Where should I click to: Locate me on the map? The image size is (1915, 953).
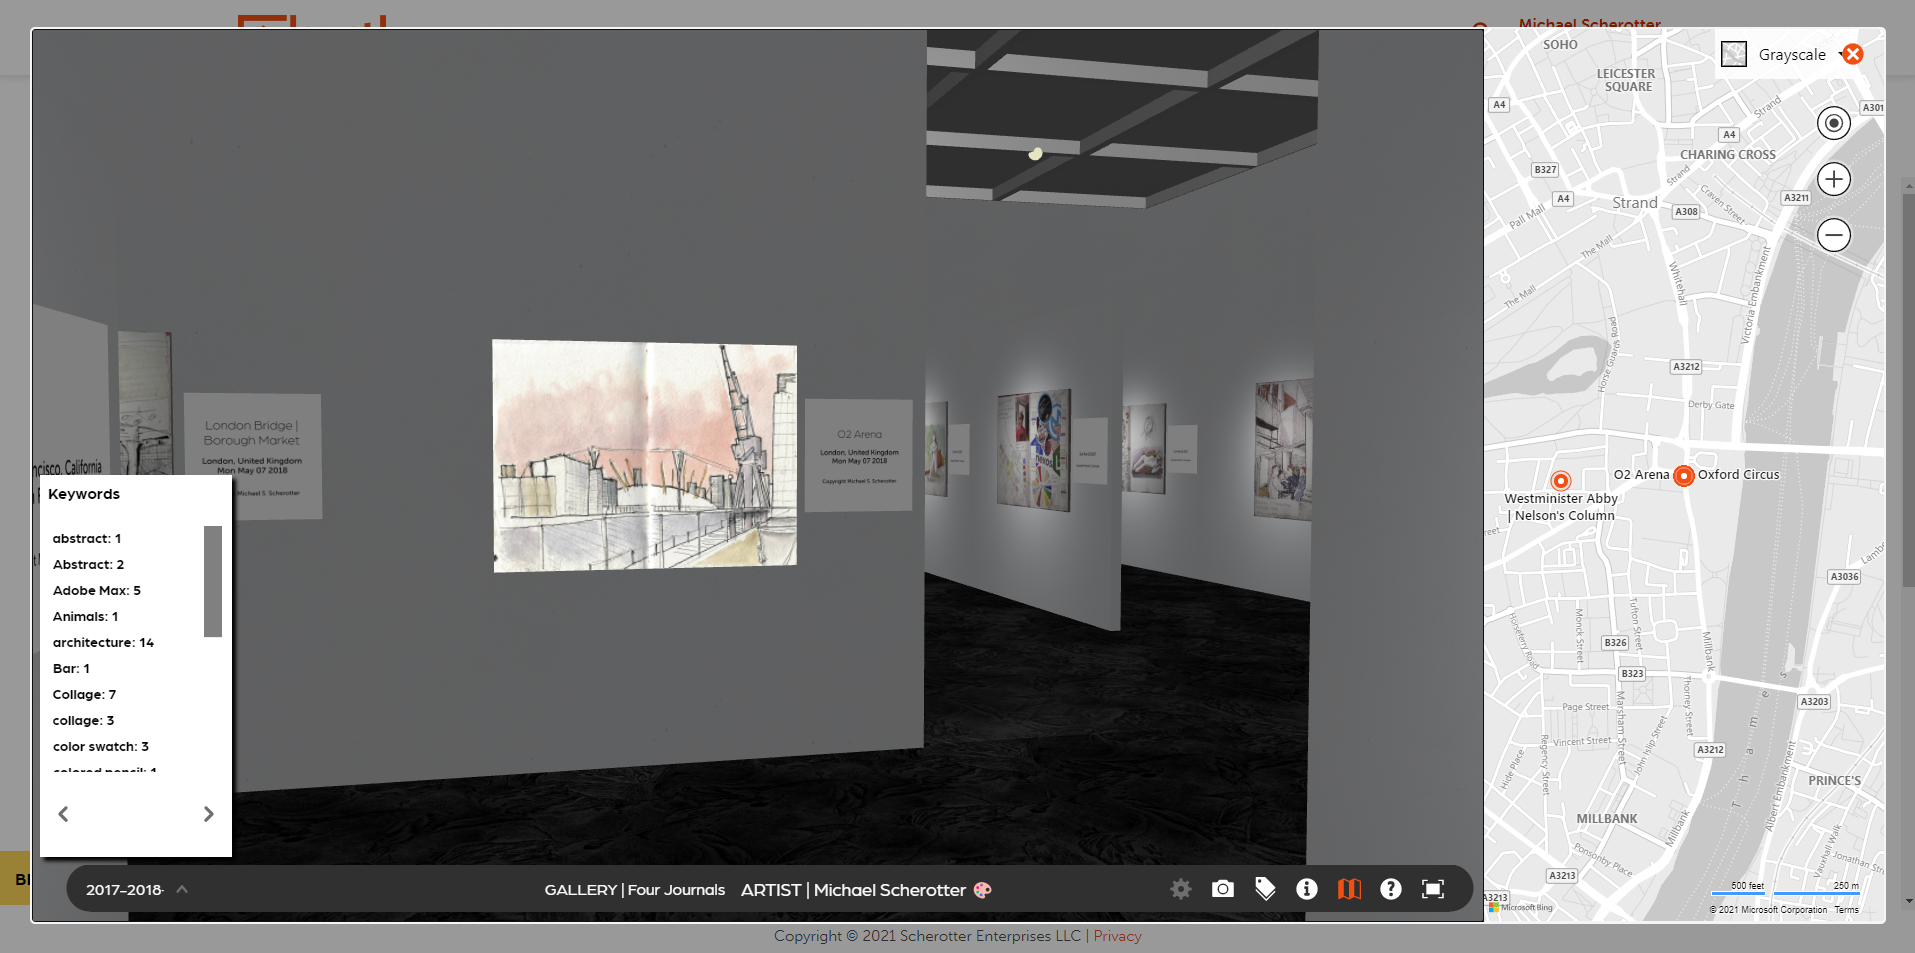click(x=1834, y=123)
